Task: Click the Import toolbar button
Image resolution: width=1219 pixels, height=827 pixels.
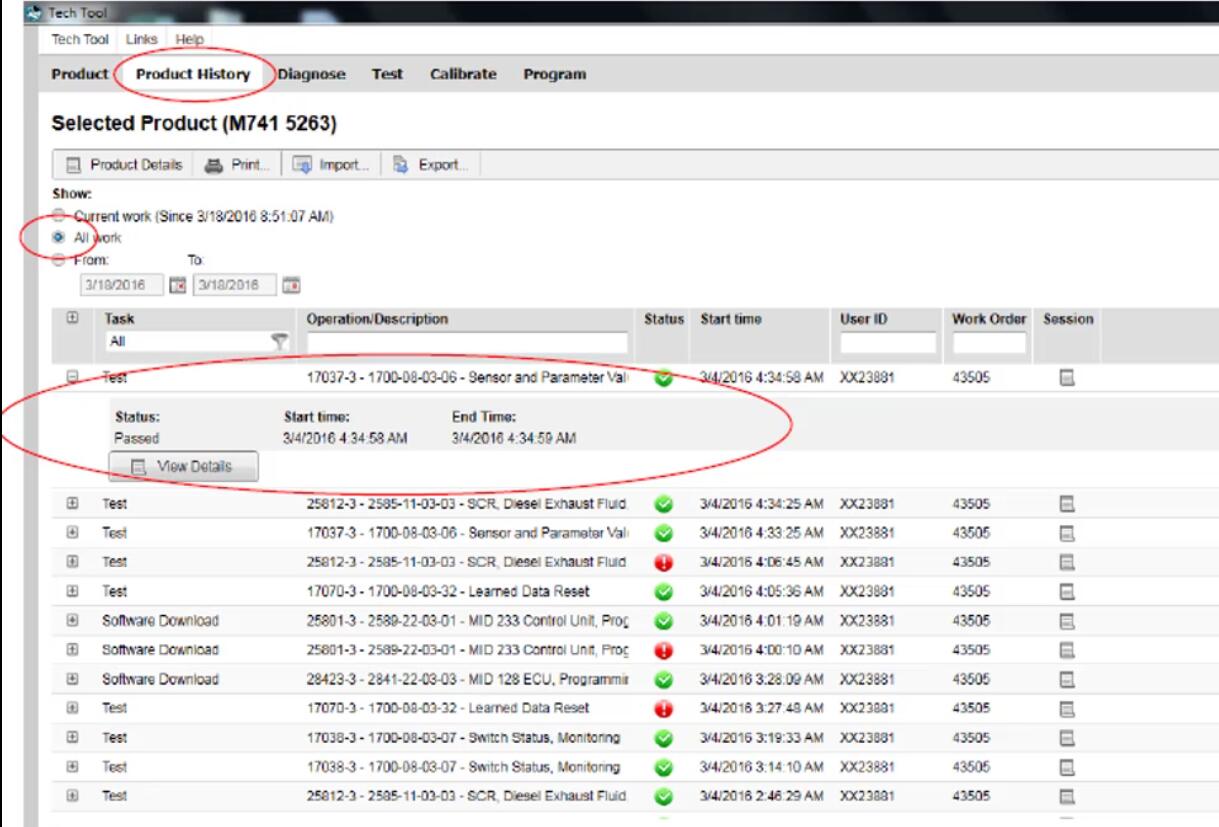Action: (x=330, y=165)
